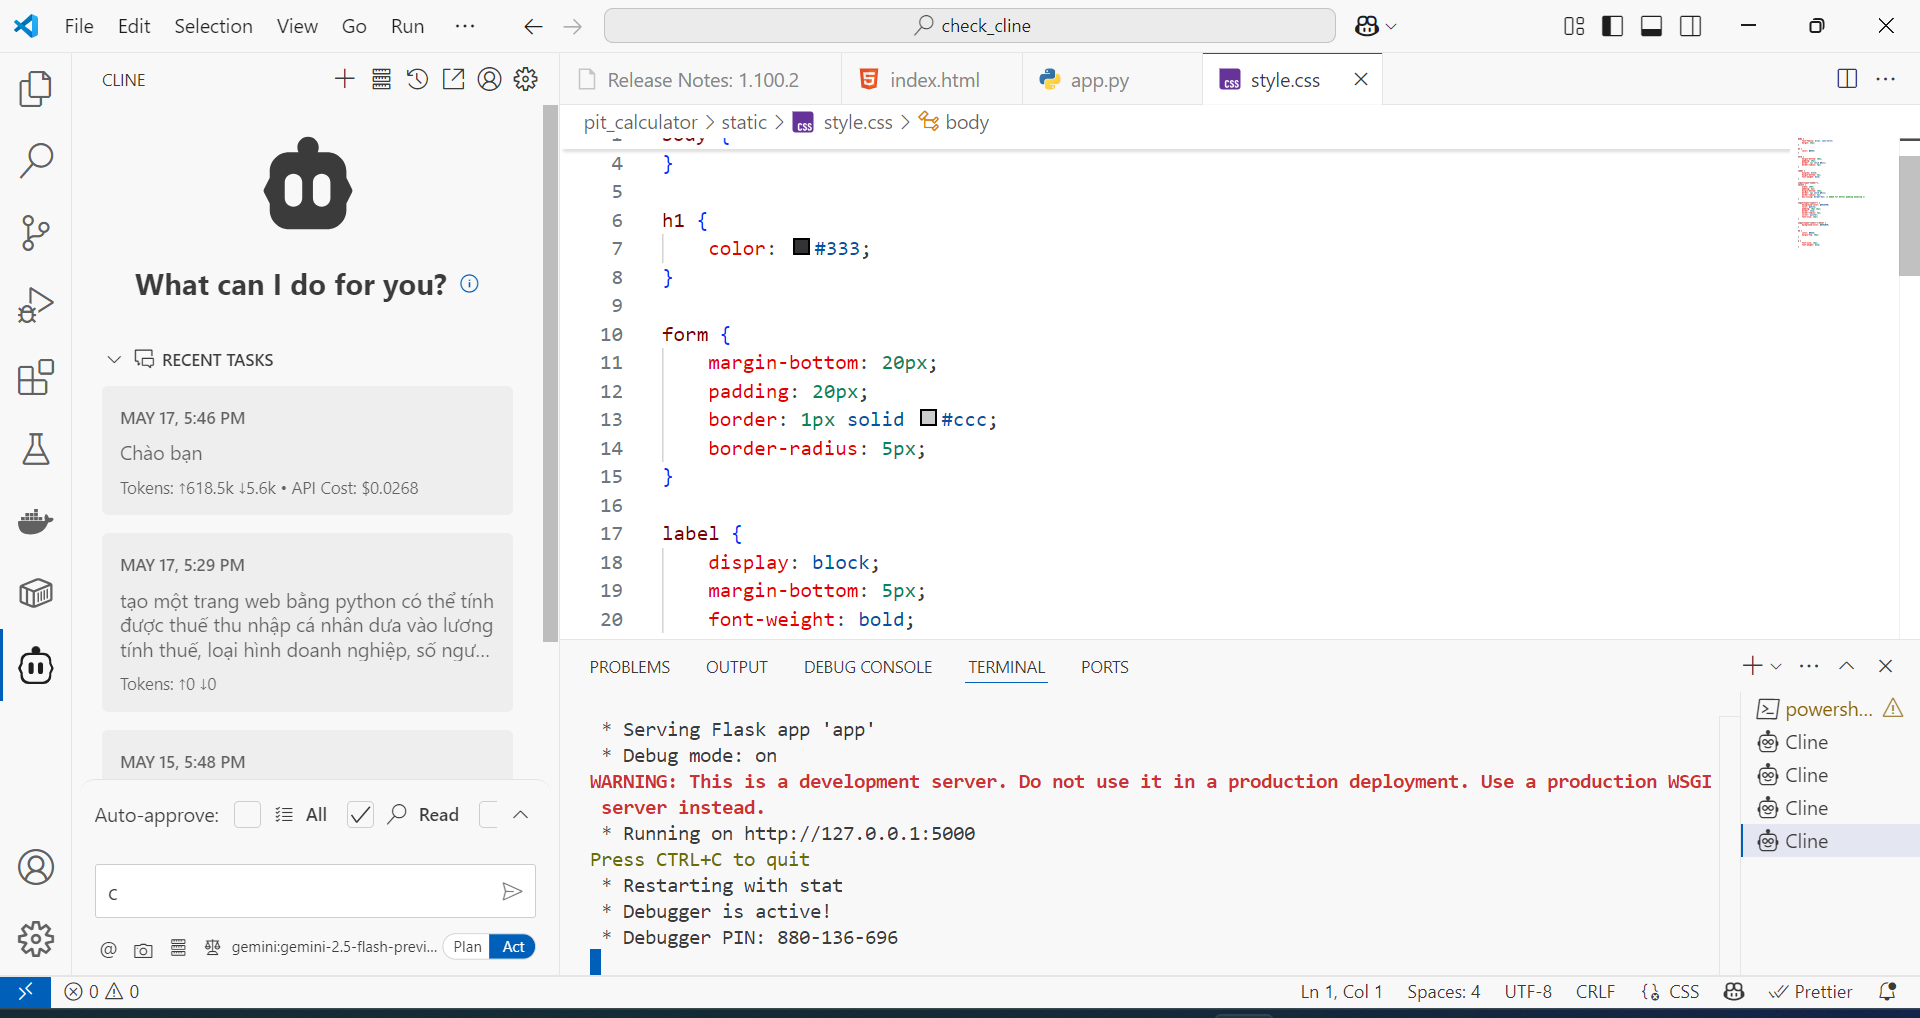Open the Docker whale view
Image resolution: width=1920 pixels, height=1018 pixels.
pyautogui.click(x=36, y=521)
